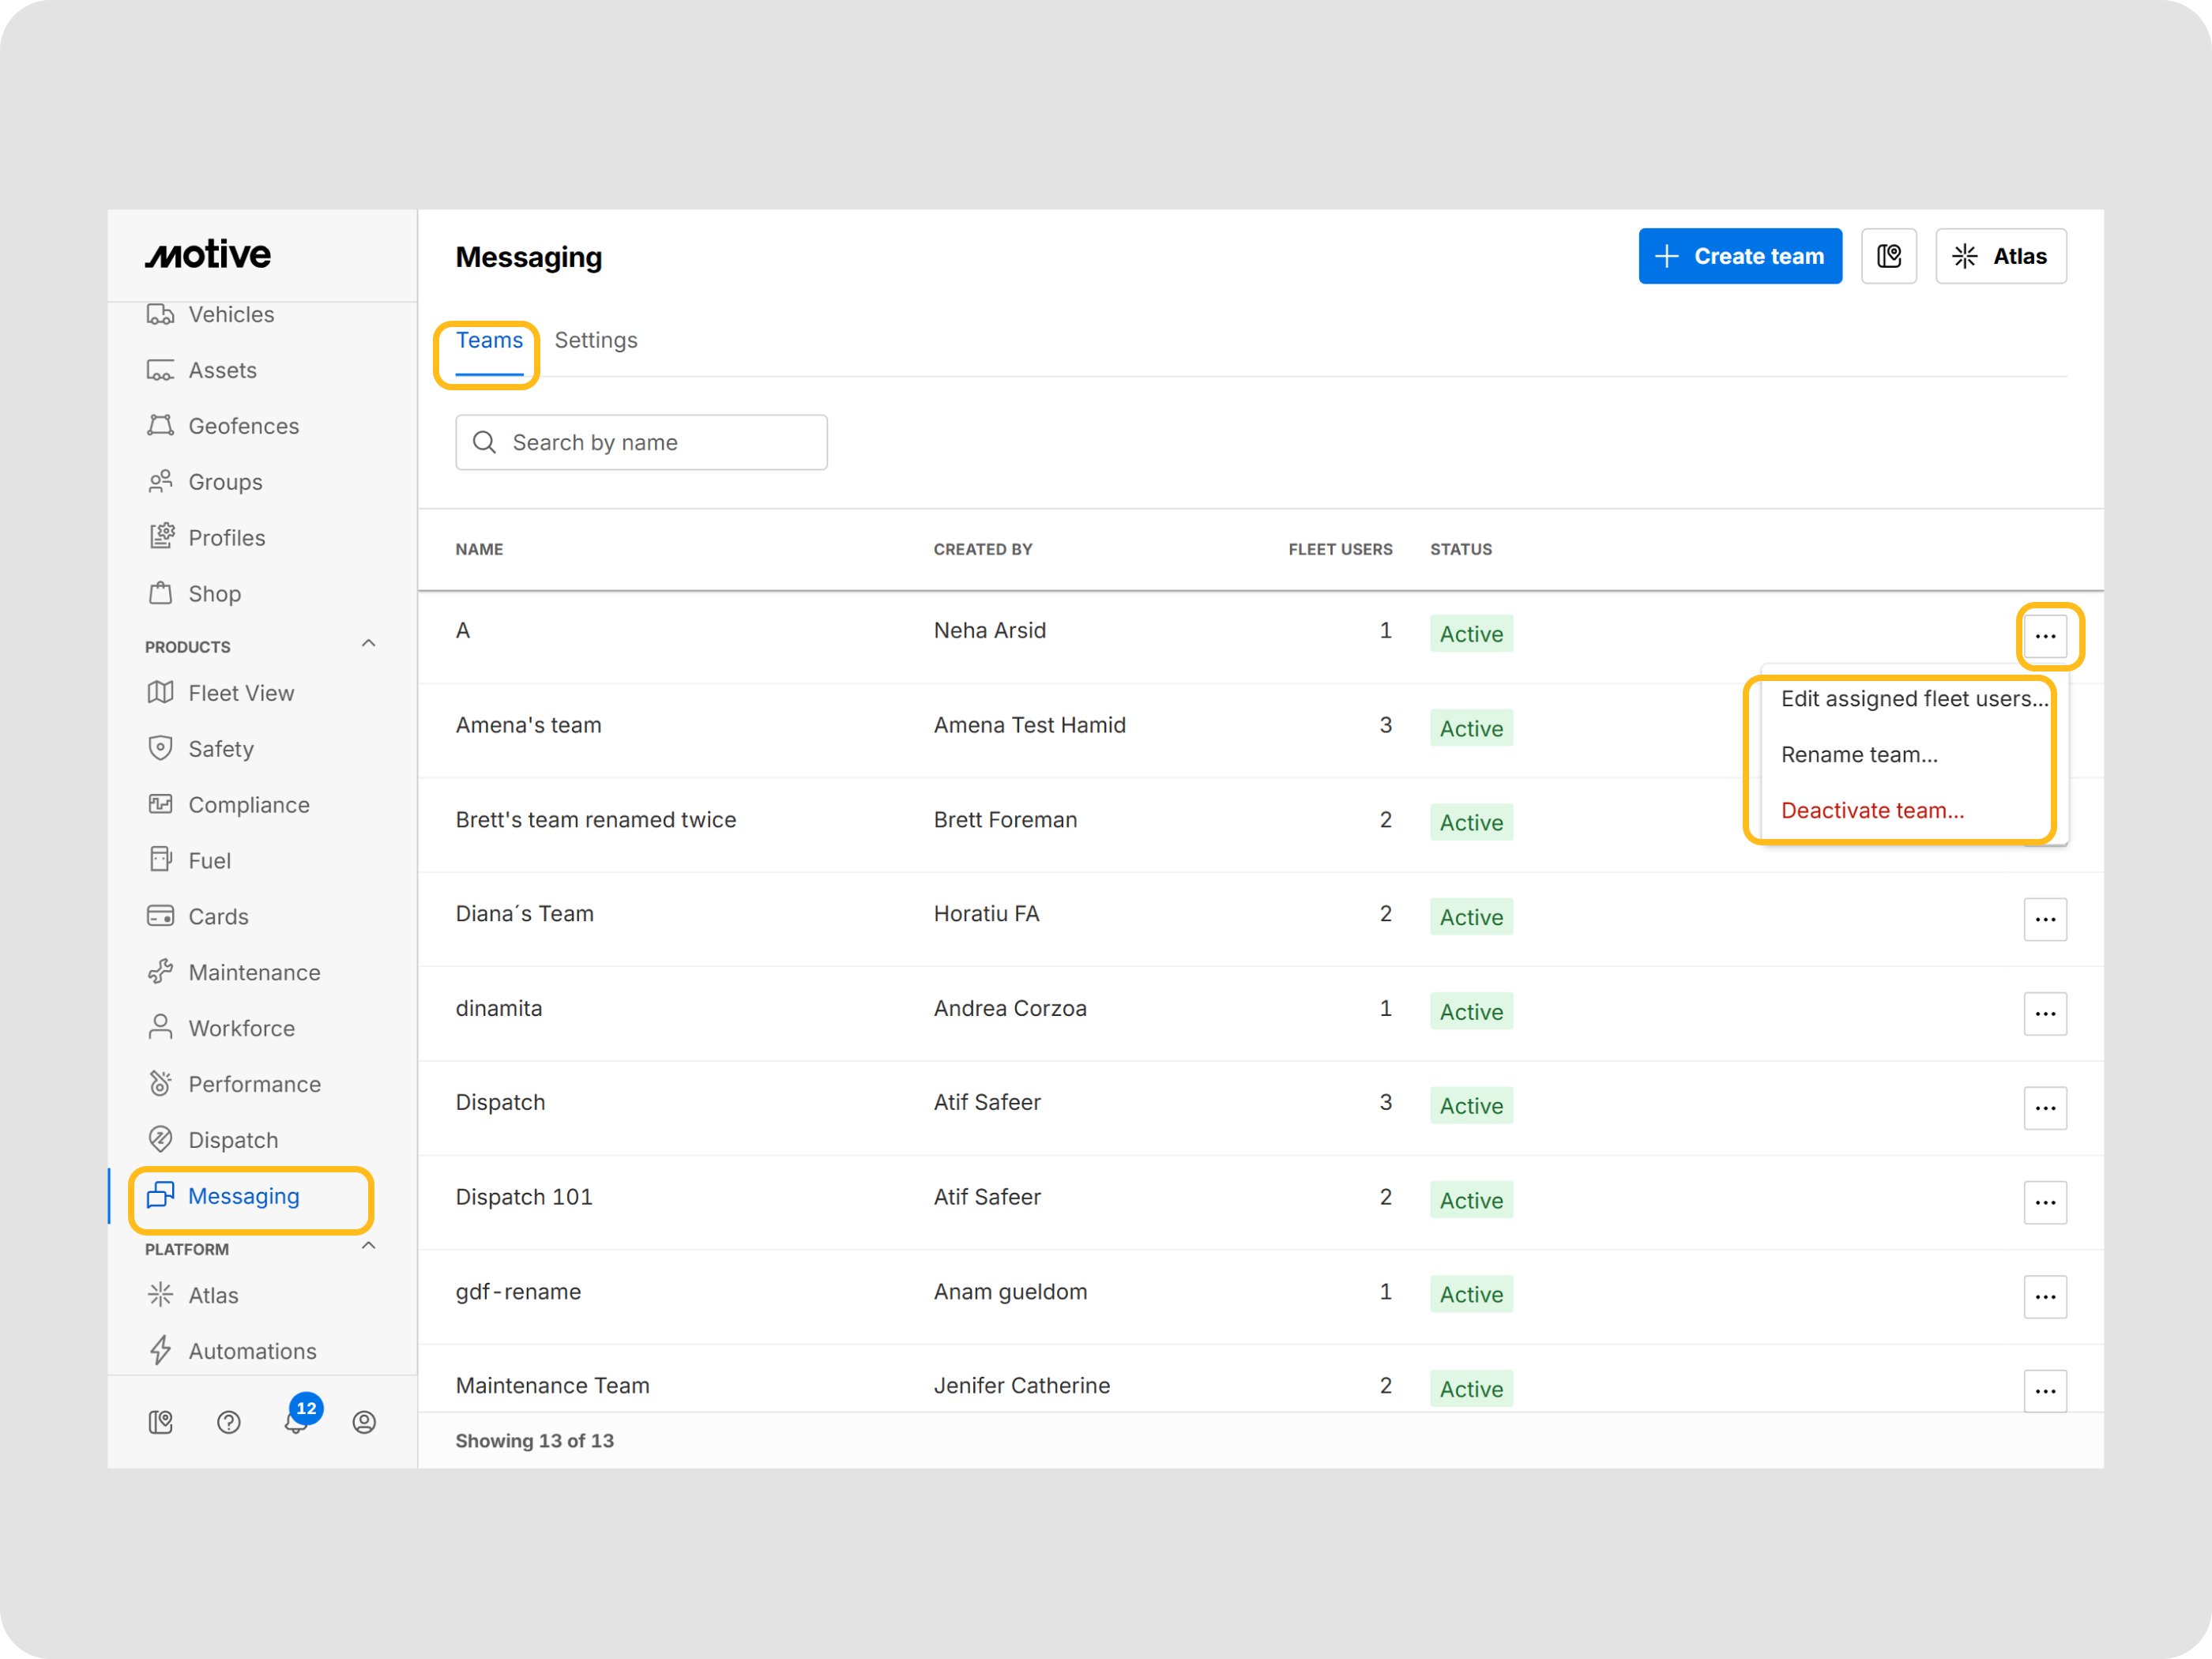
Task: Click the Motive logo
Action: click(208, 255)
